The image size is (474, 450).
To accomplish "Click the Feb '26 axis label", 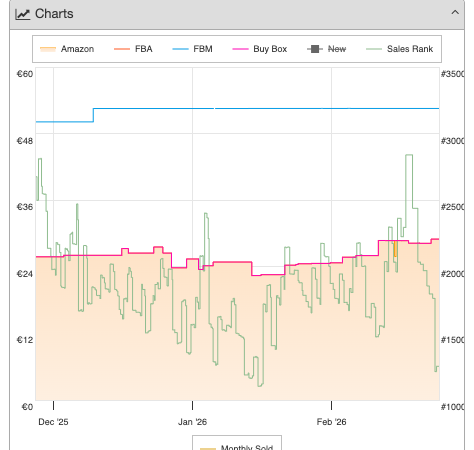I will coord(331,422).
